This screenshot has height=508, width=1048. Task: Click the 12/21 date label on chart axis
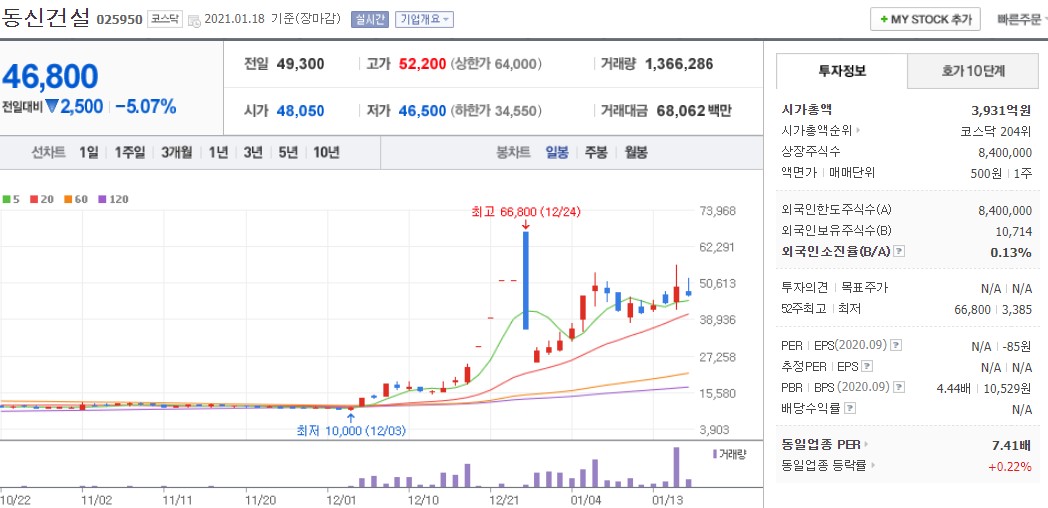[505, 499]
